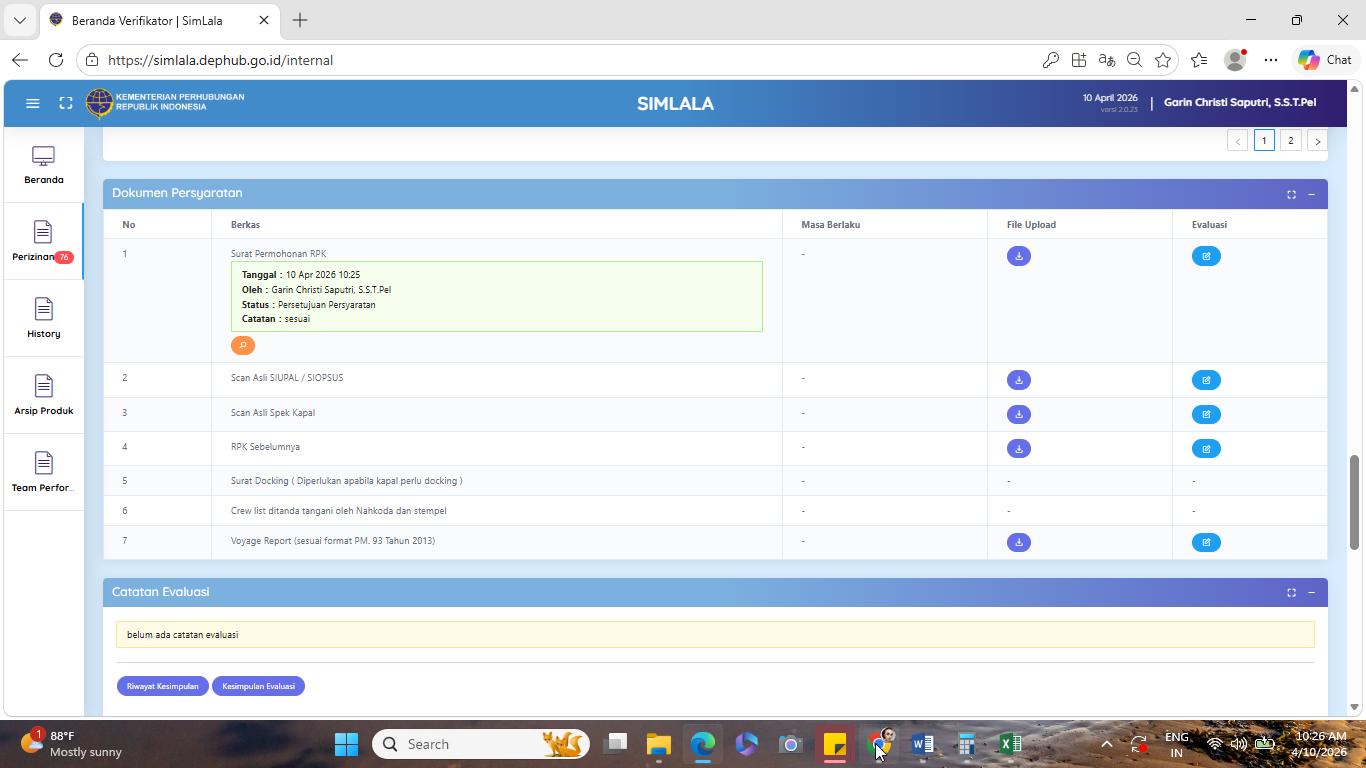1366x768 pixels.
Task: Download the Voyage Report file
Action: [1018, 542]
